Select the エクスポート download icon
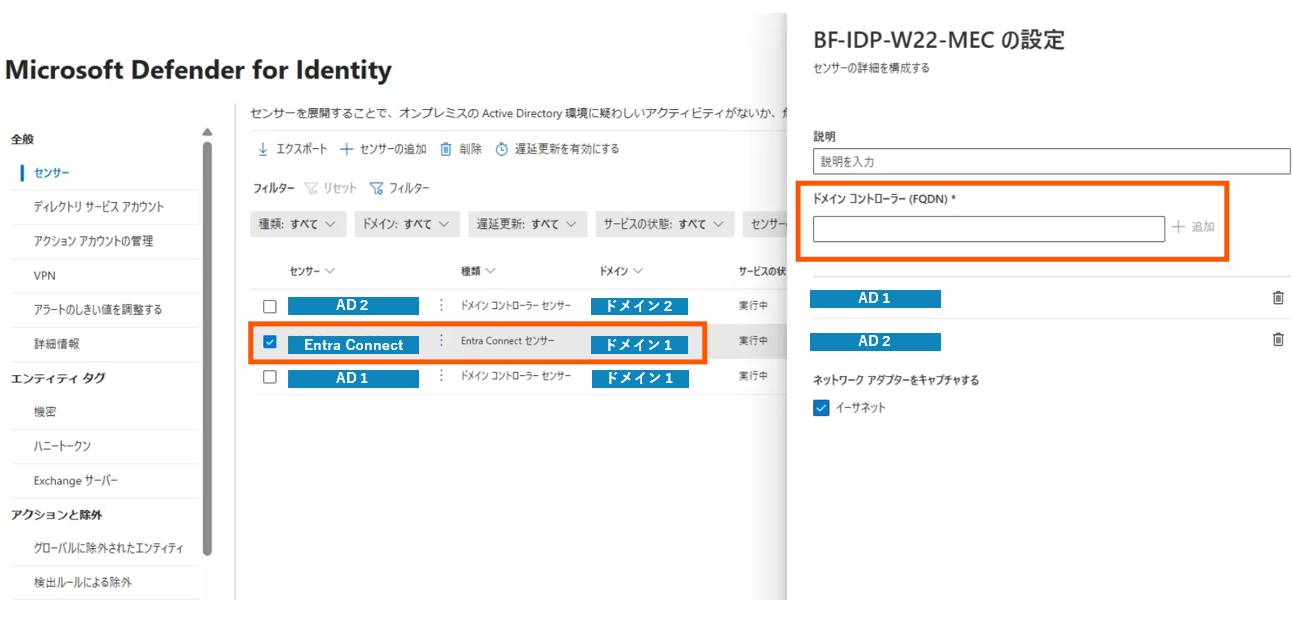1292x620 pixels. pyautogui.click(x=262, y=148)
